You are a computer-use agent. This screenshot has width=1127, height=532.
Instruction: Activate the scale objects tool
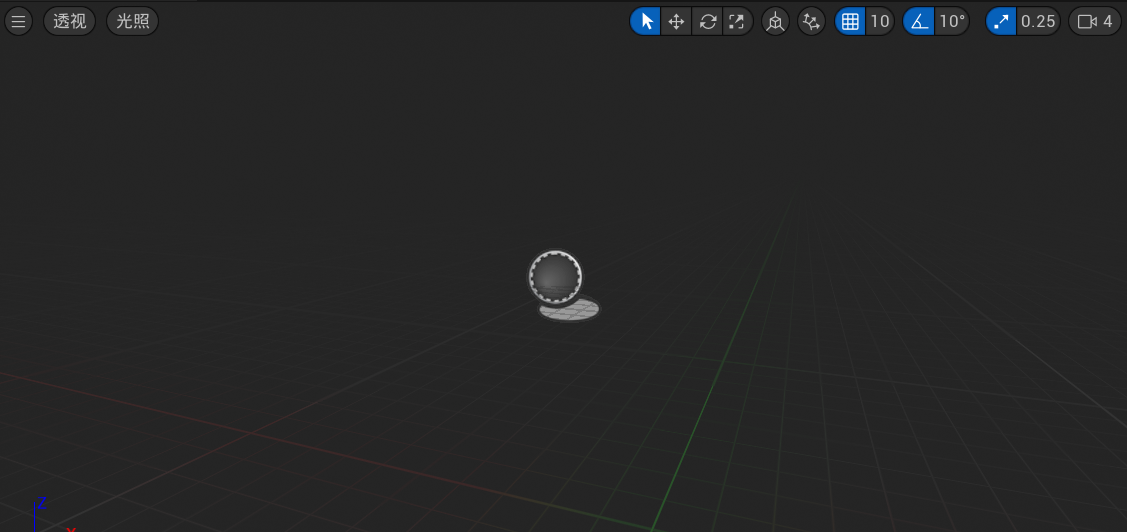click(x=737, y=22)
